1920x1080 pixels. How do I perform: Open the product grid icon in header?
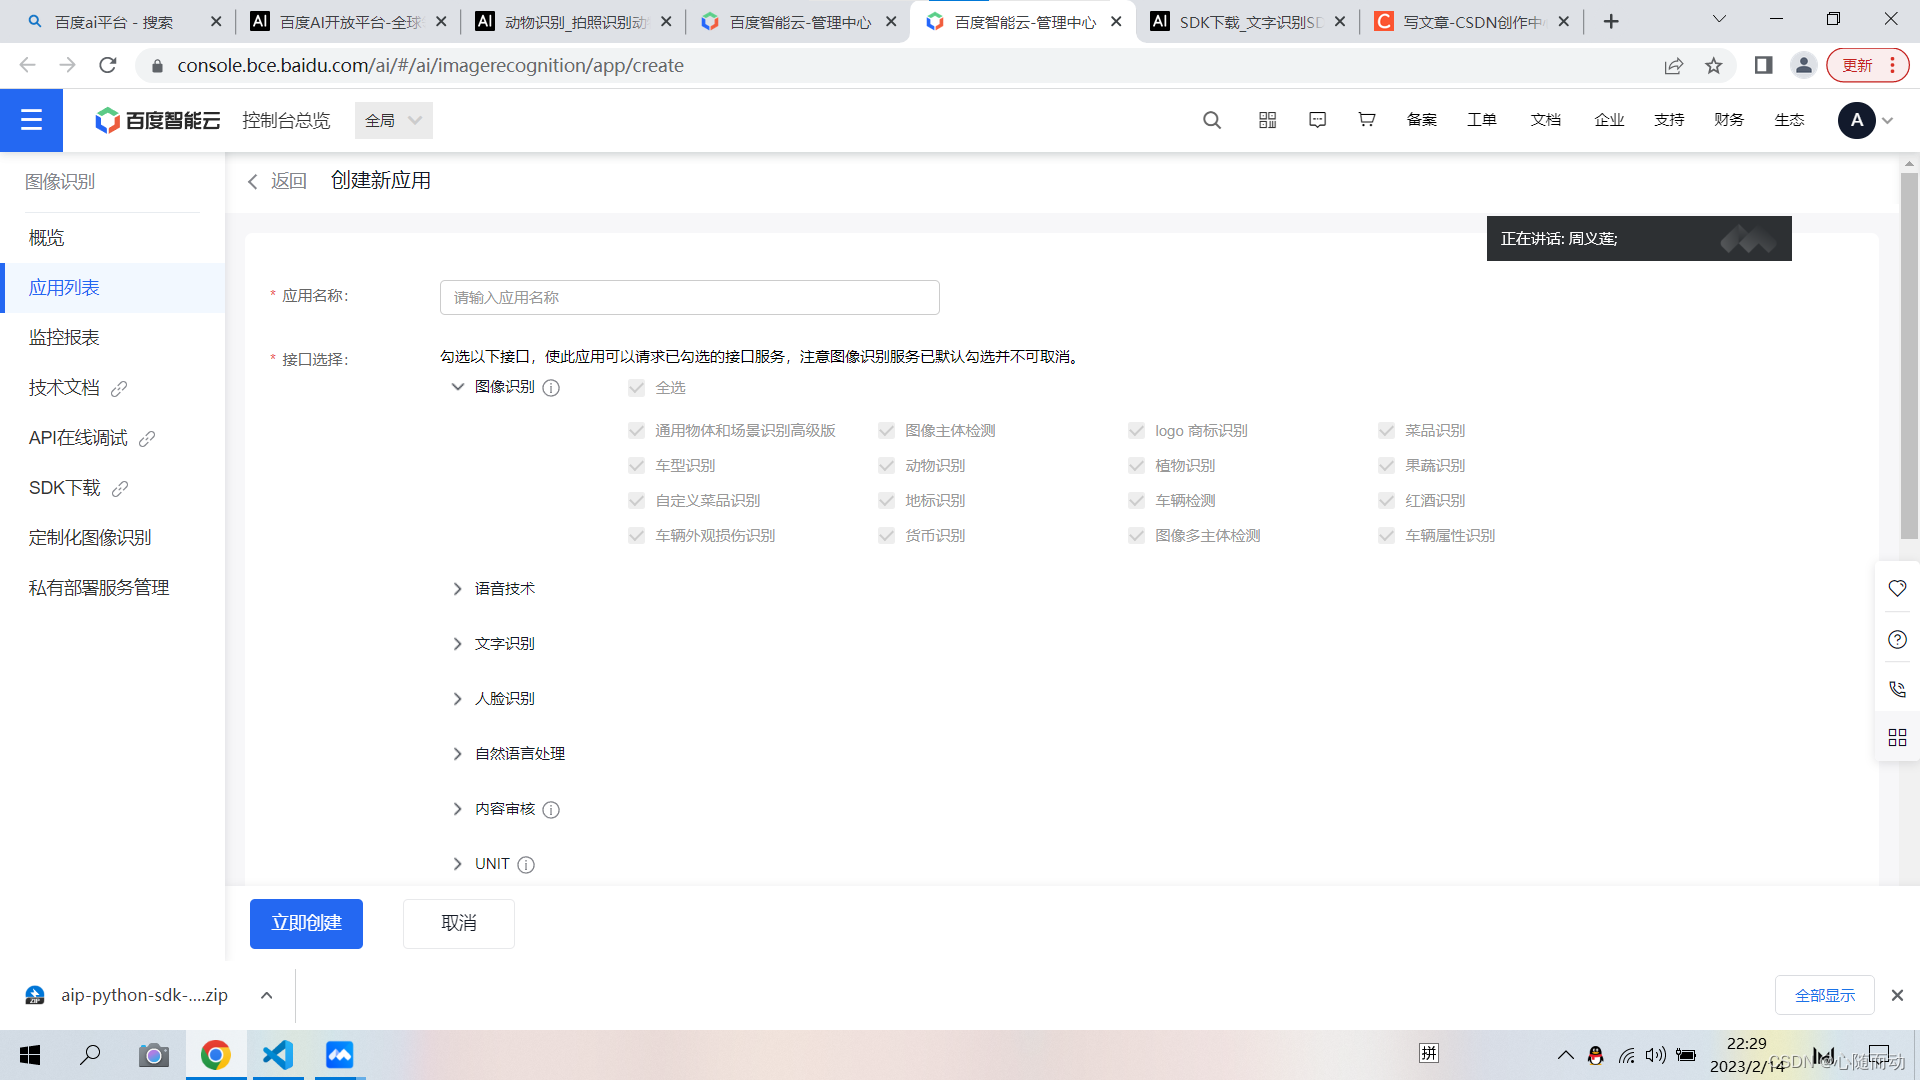[1268, 120]
